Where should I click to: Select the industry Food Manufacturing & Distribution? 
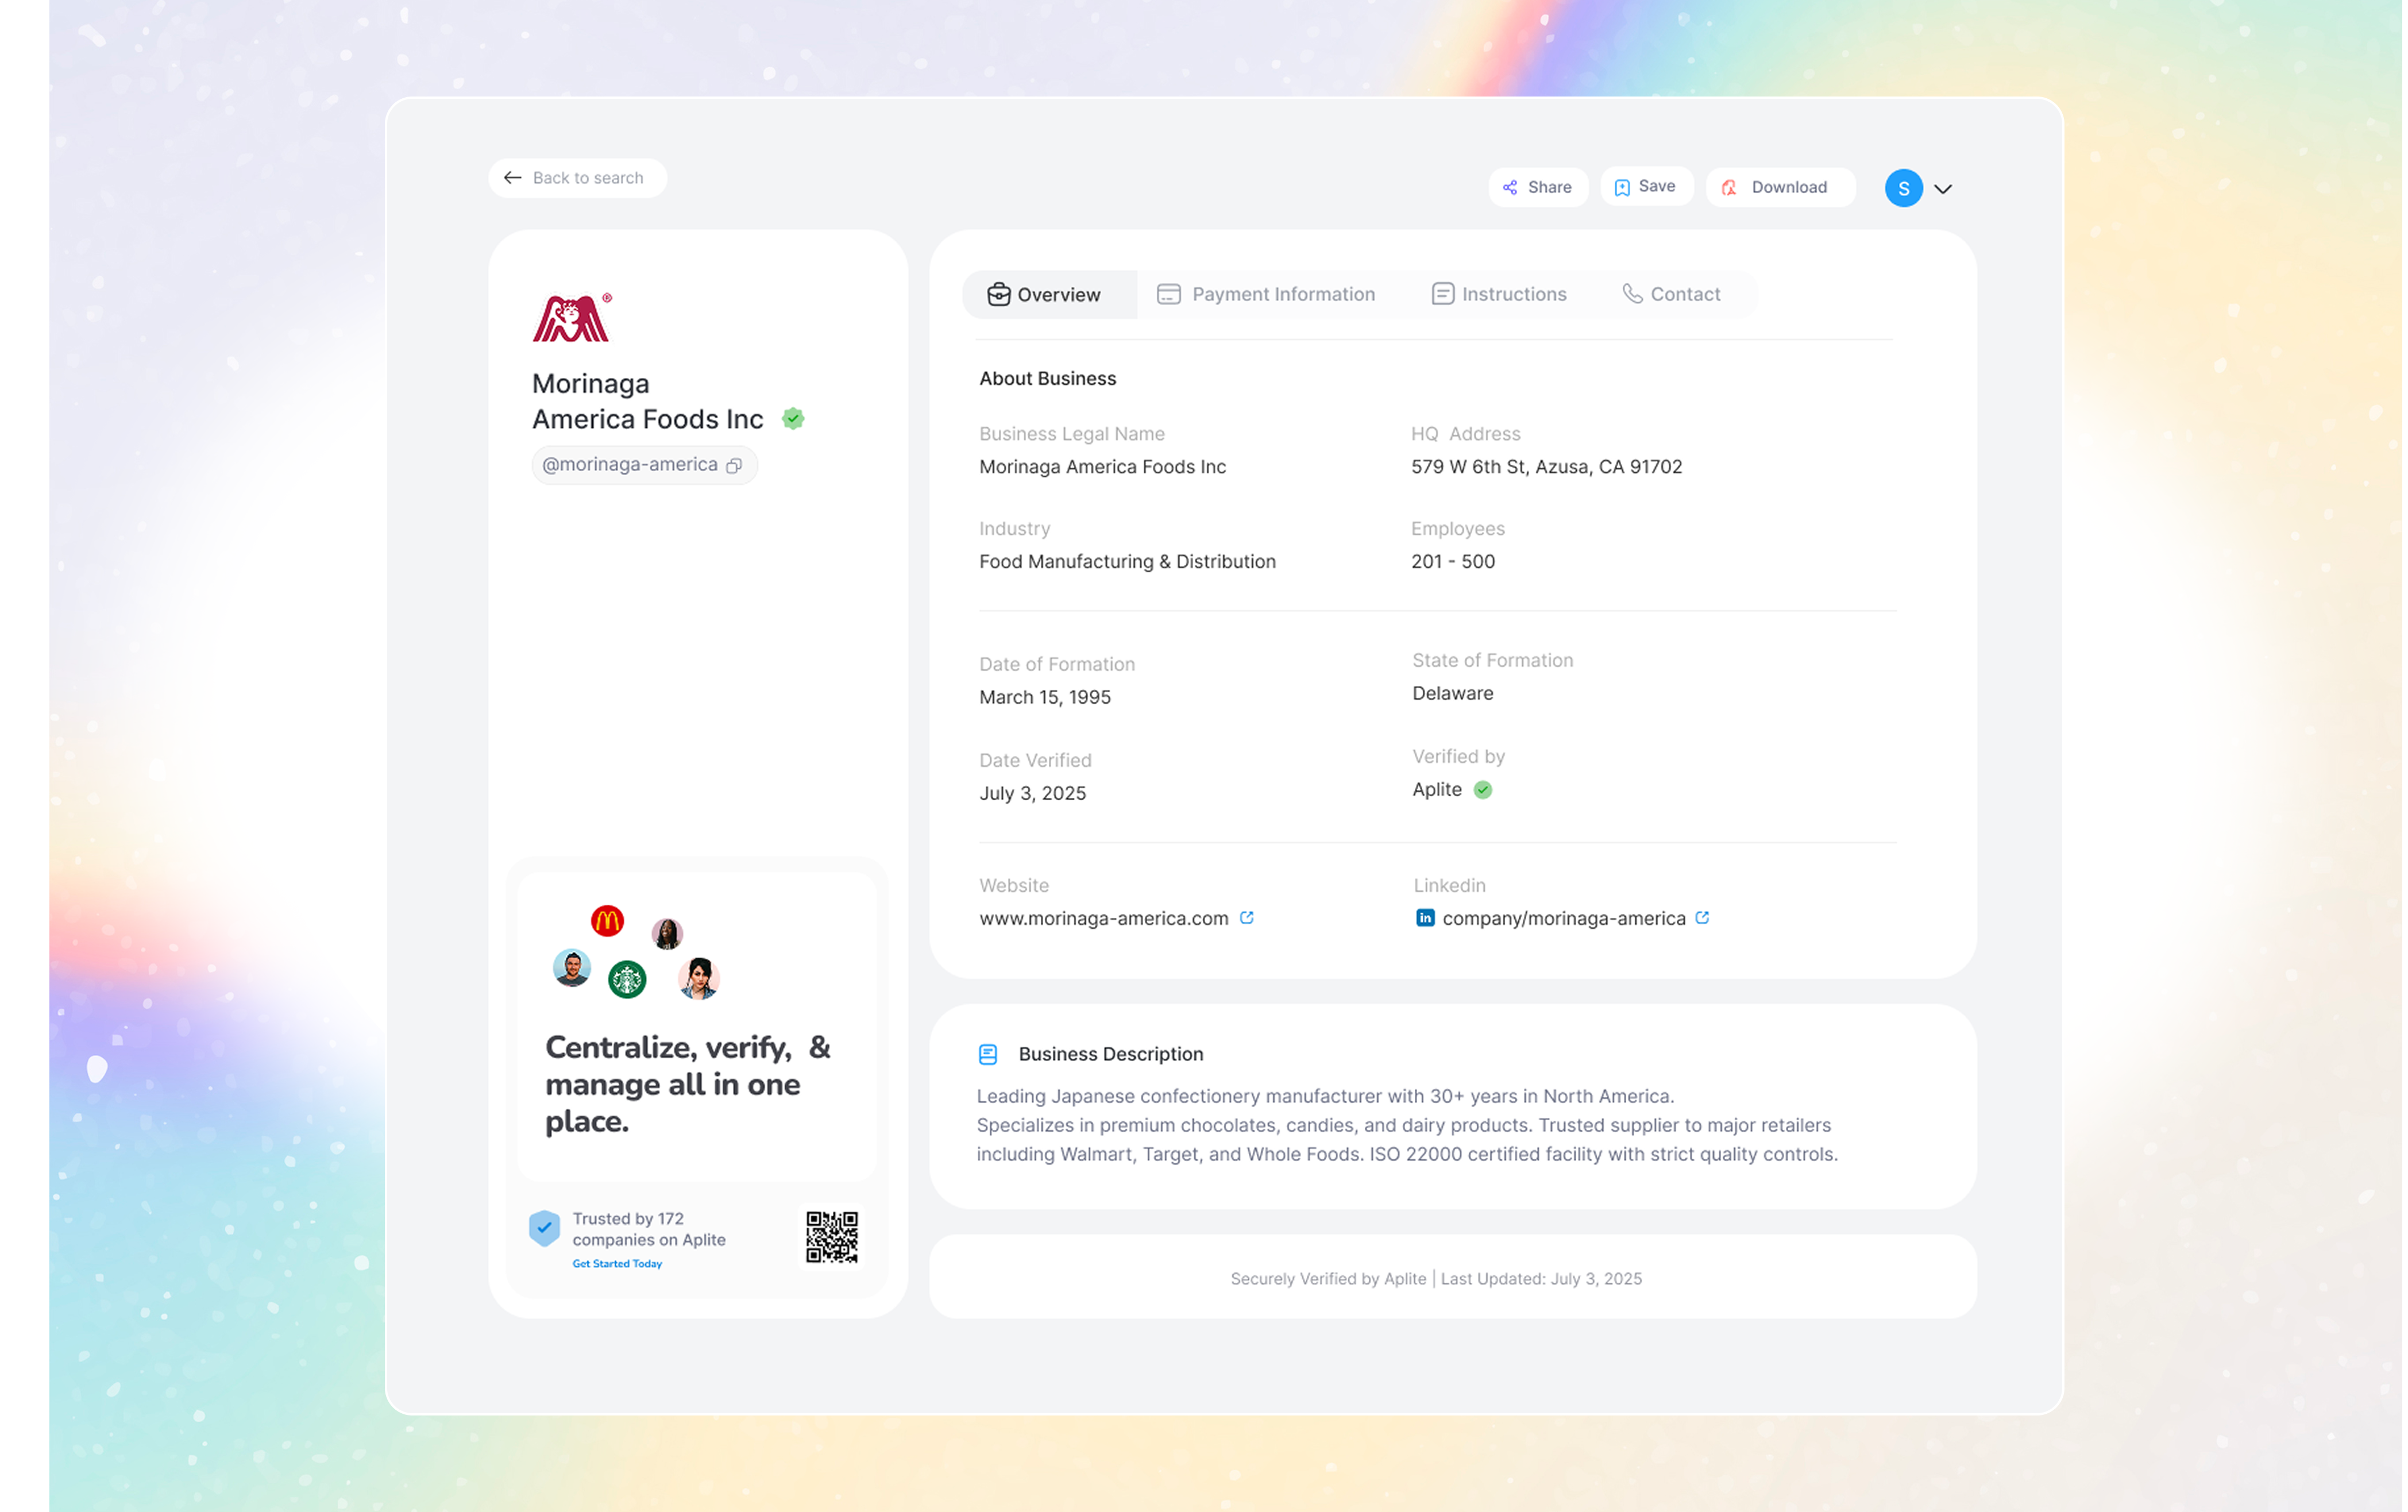tap(1127, 562)
